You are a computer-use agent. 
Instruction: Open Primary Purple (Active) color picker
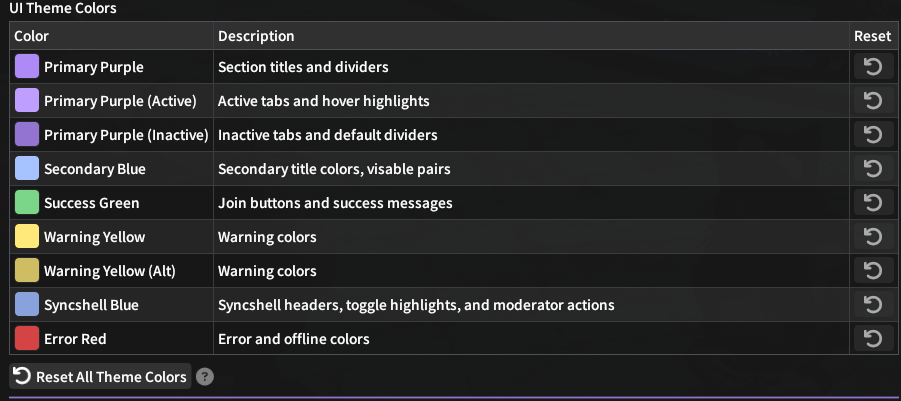pyautogui.click(x=27, y=101)
